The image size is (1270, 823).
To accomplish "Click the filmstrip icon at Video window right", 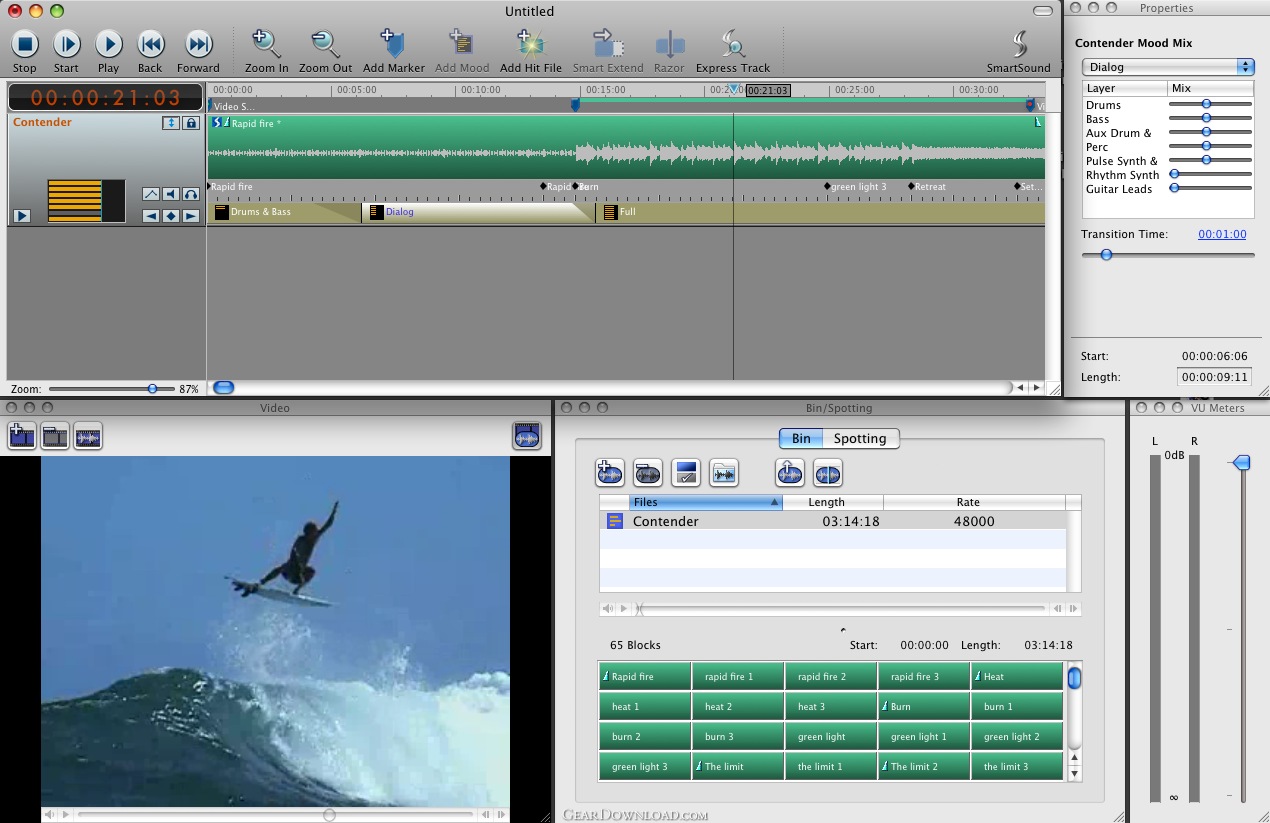I will point(527,435).
